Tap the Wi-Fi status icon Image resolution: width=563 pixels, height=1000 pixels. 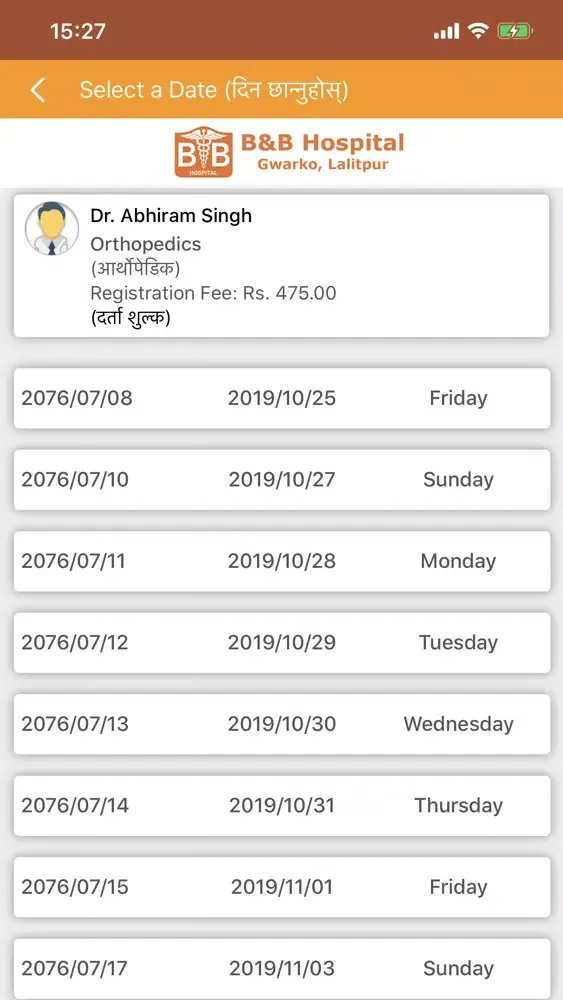coord(477,31)
